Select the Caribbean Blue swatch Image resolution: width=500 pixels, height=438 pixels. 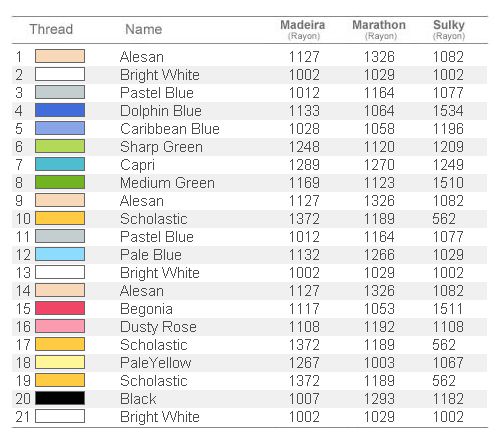60,128
